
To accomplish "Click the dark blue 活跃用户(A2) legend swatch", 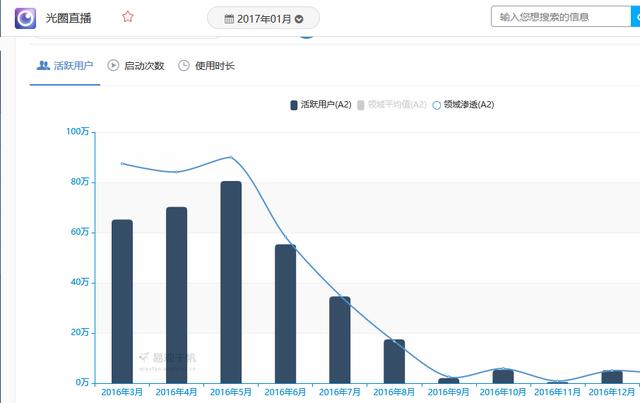I will pyautogui.click(x=294, y=105).
